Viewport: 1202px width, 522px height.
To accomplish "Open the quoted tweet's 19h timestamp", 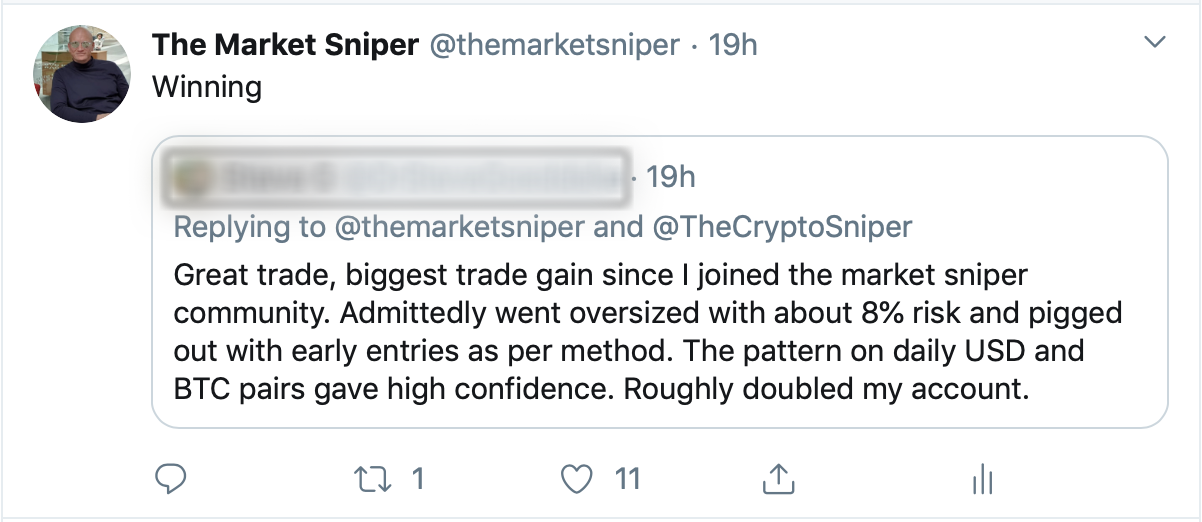I will point(670,178).
